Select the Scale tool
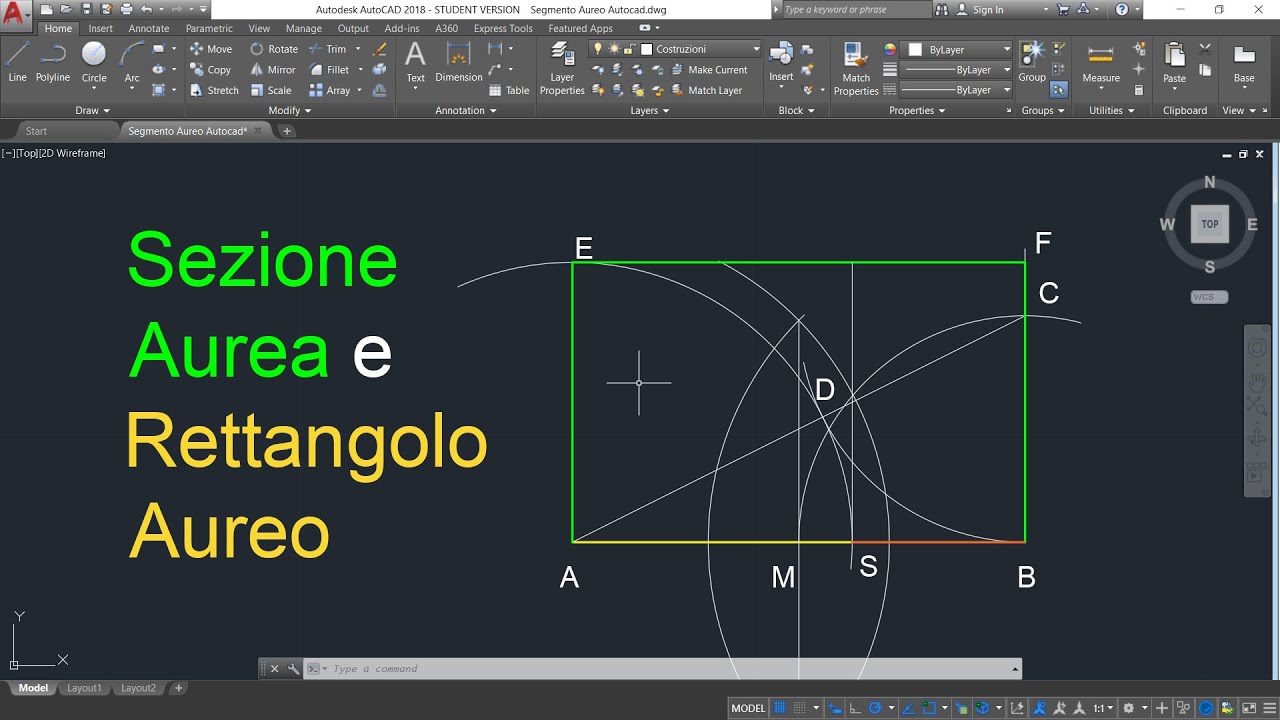1280x720 pixels. (271, 90)
